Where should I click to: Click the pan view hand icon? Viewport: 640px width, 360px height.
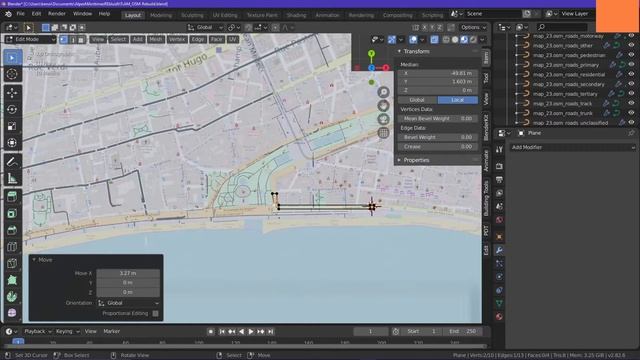click(383, 106)
